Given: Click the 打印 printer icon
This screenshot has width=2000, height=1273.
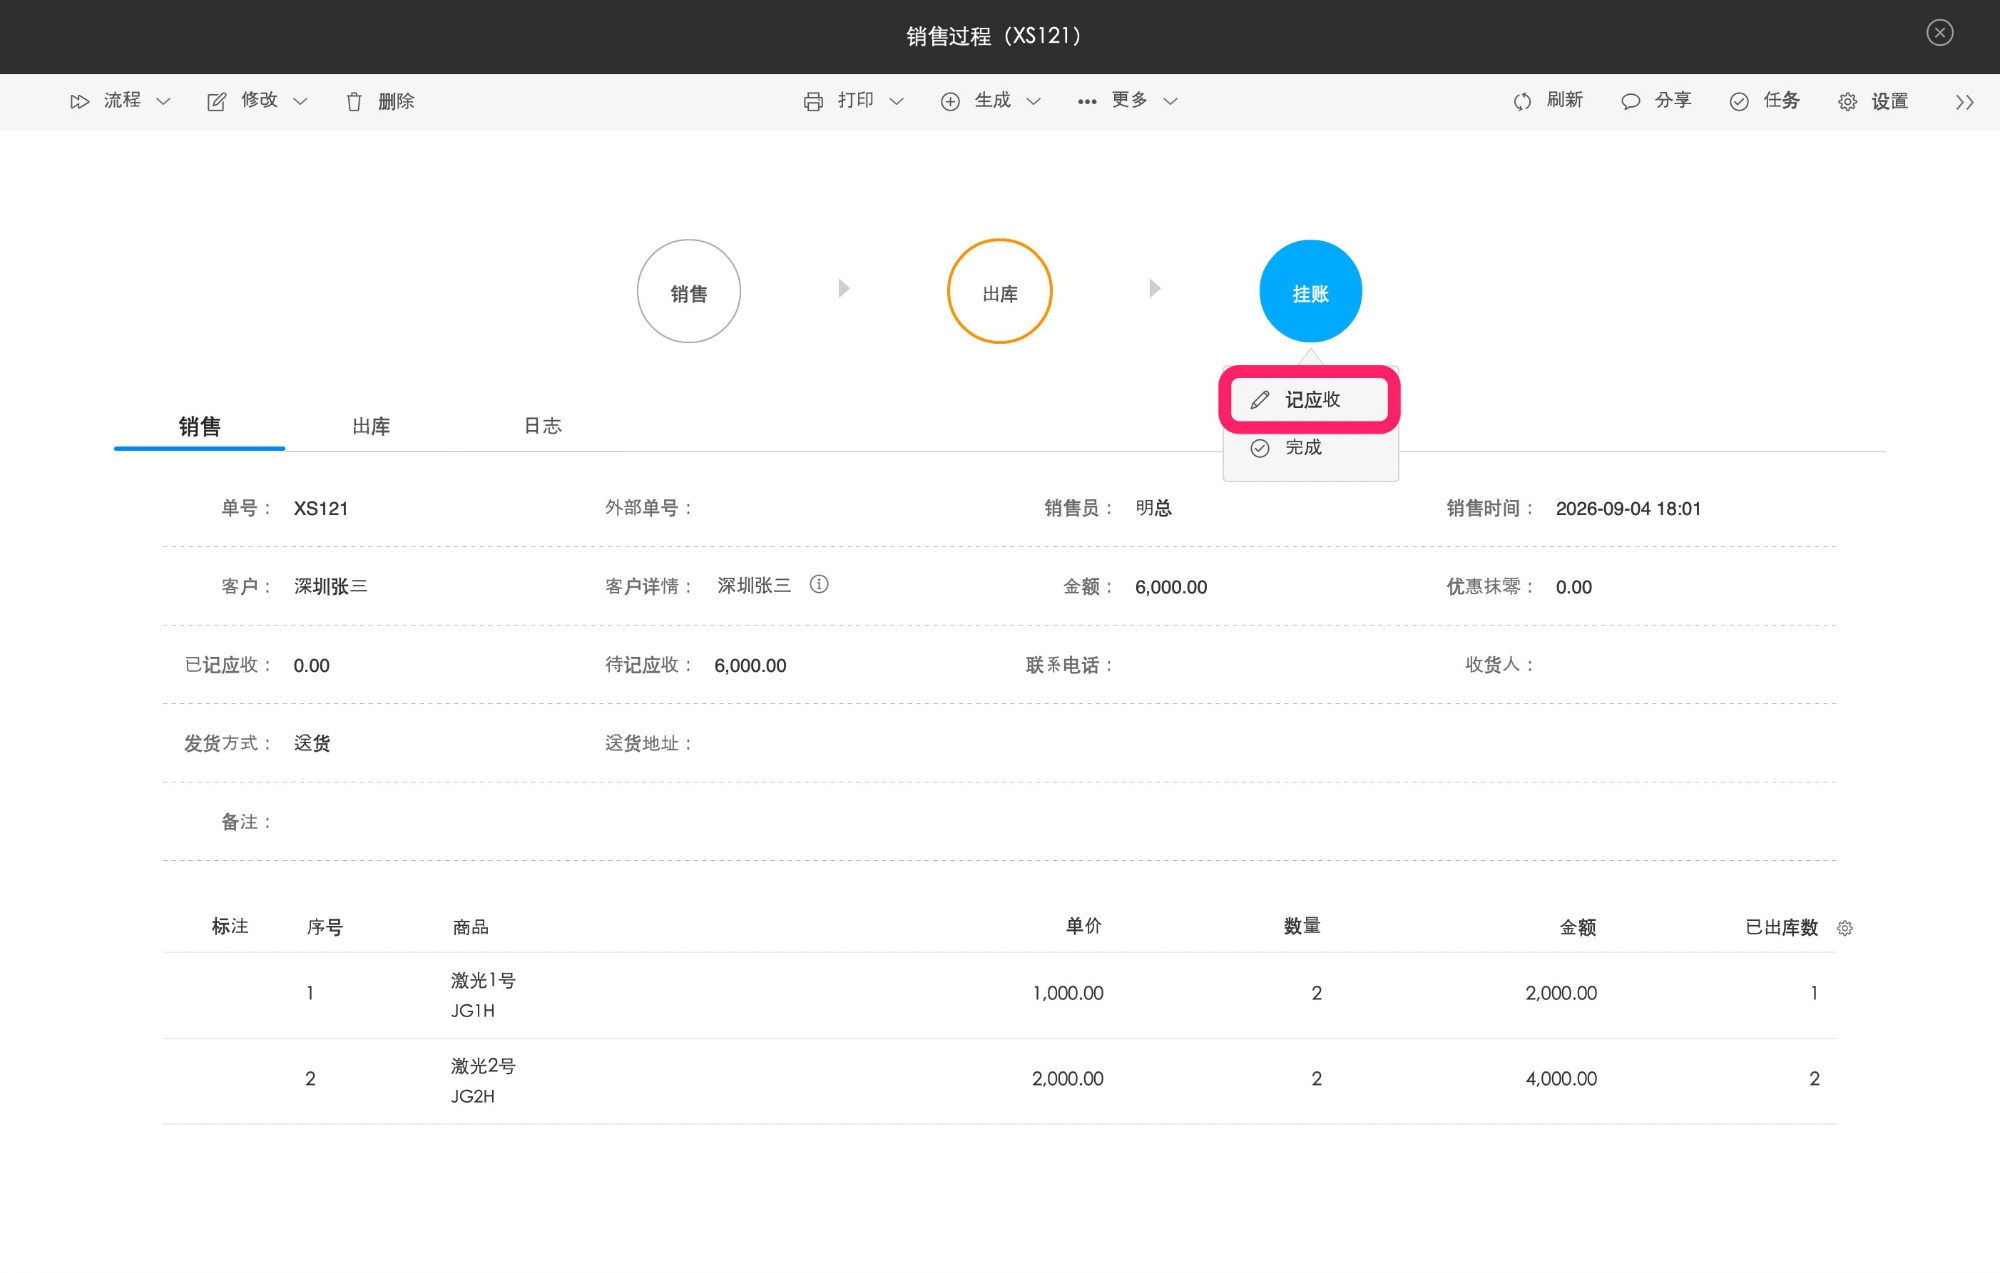Looking at the screenshot, I should coord(813,101).
